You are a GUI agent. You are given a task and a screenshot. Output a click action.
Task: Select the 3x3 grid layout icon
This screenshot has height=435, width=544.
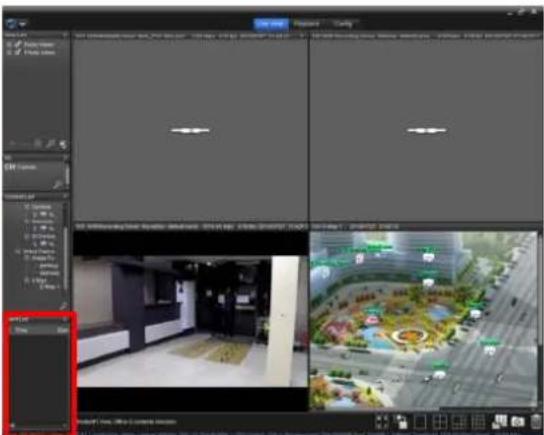[459, 422]
